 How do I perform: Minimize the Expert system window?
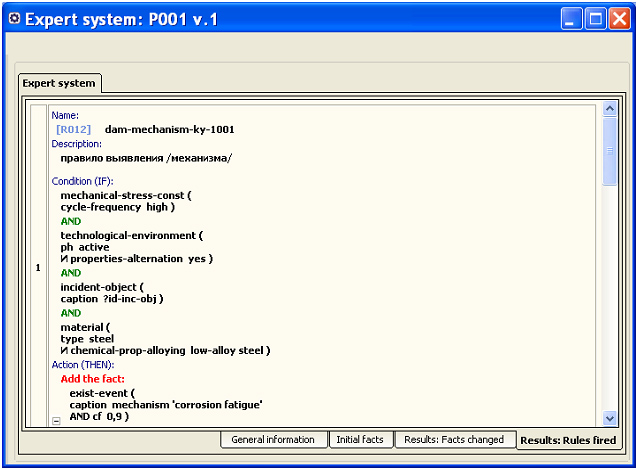[572, 19]
